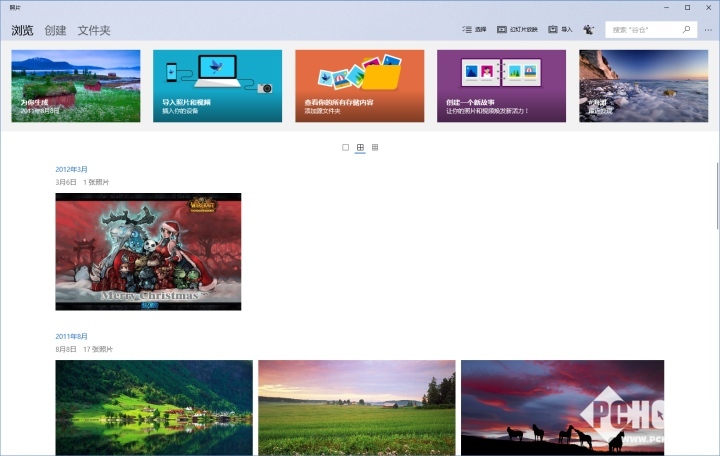Open the pink sky meadow photo
The image size is (720, 456).
(357, 408)
